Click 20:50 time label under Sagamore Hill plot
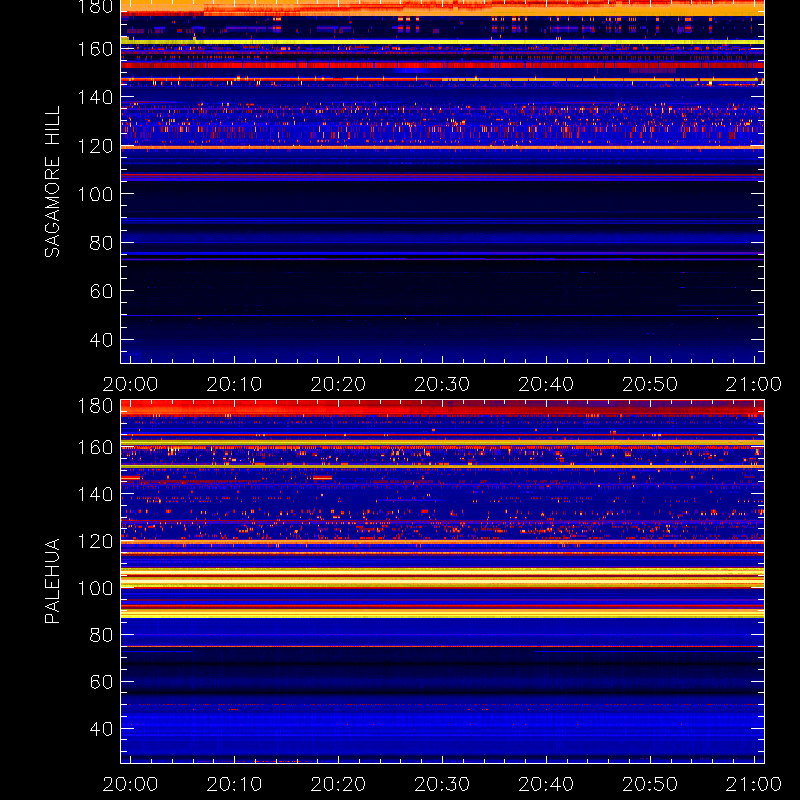Screen dimensions: 800x800 (649, 384)
